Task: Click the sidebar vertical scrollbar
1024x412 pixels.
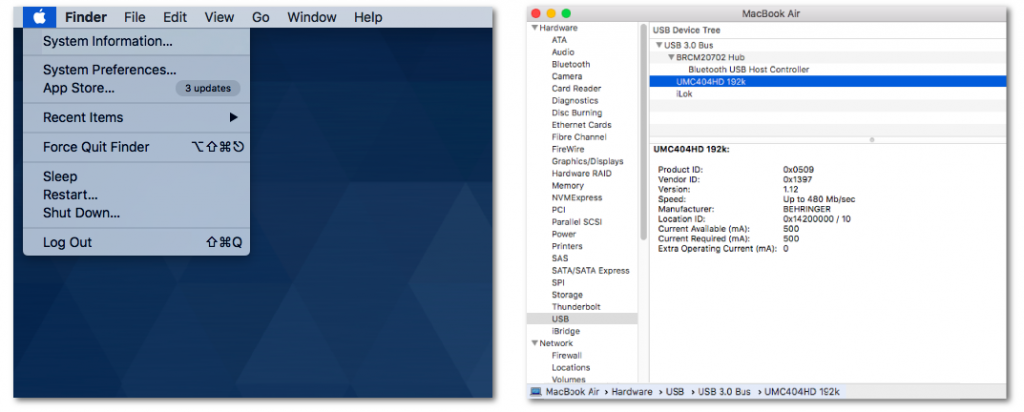Action: click(644, 131)
